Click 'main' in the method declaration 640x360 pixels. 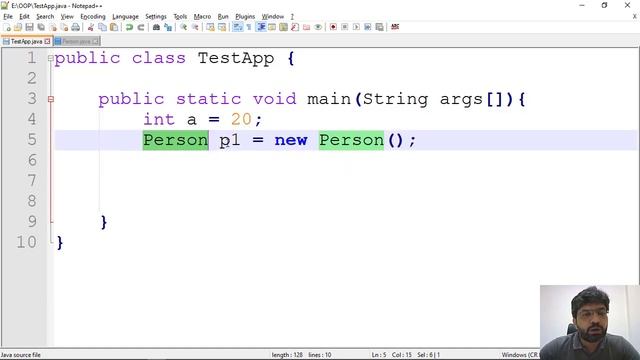(x=329, y=99)
